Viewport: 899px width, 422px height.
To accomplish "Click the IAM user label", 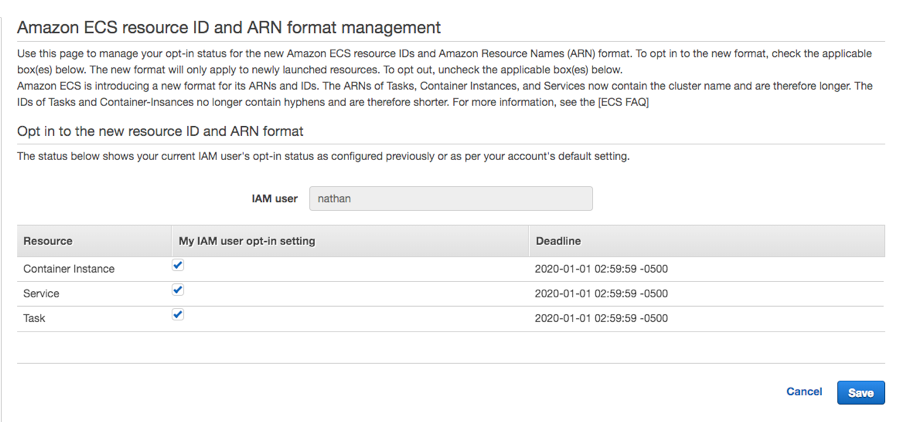I will (x=275, y=199).
